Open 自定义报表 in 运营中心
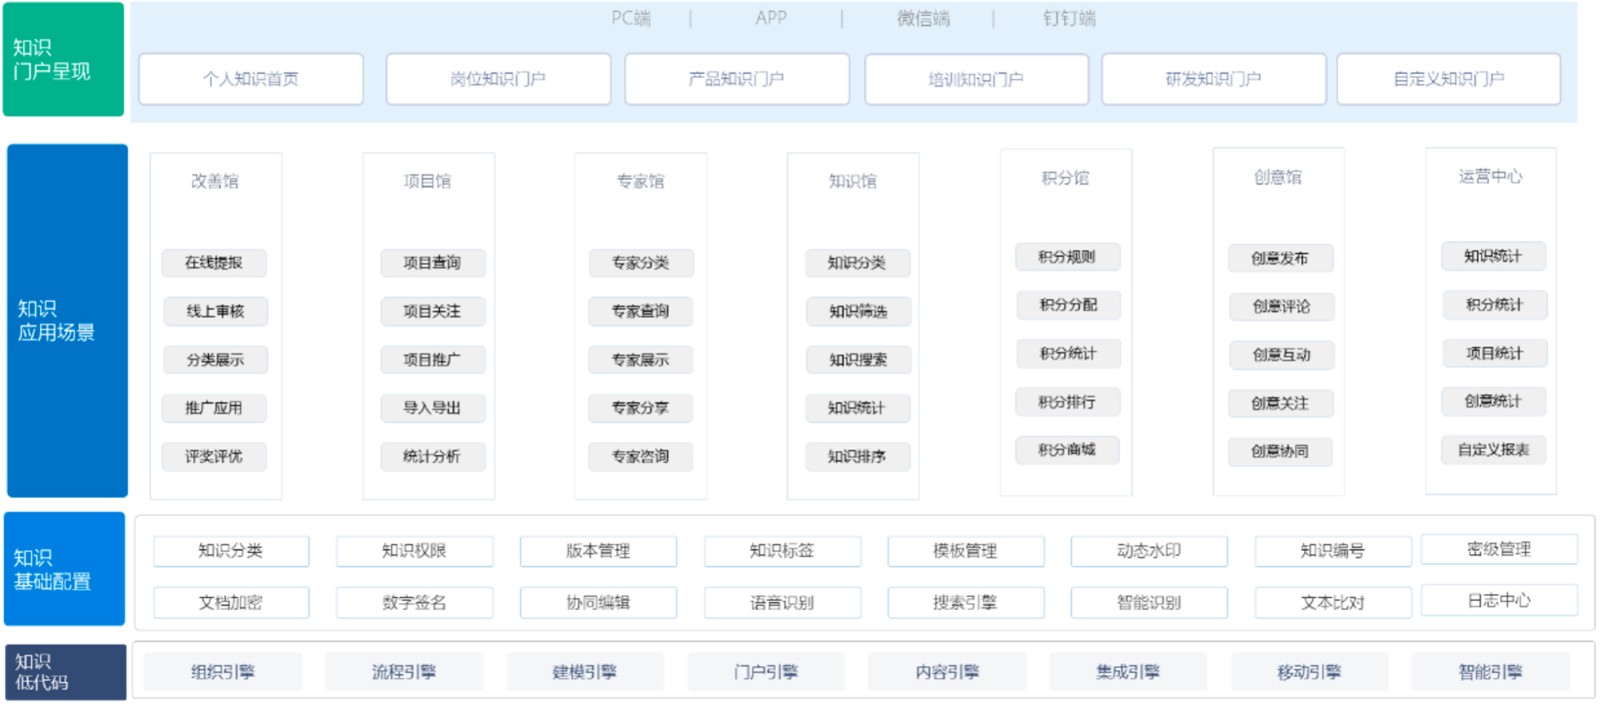Image resolution: width=1600 pixels, height=708 pixels. click(x=1493, y=450)
